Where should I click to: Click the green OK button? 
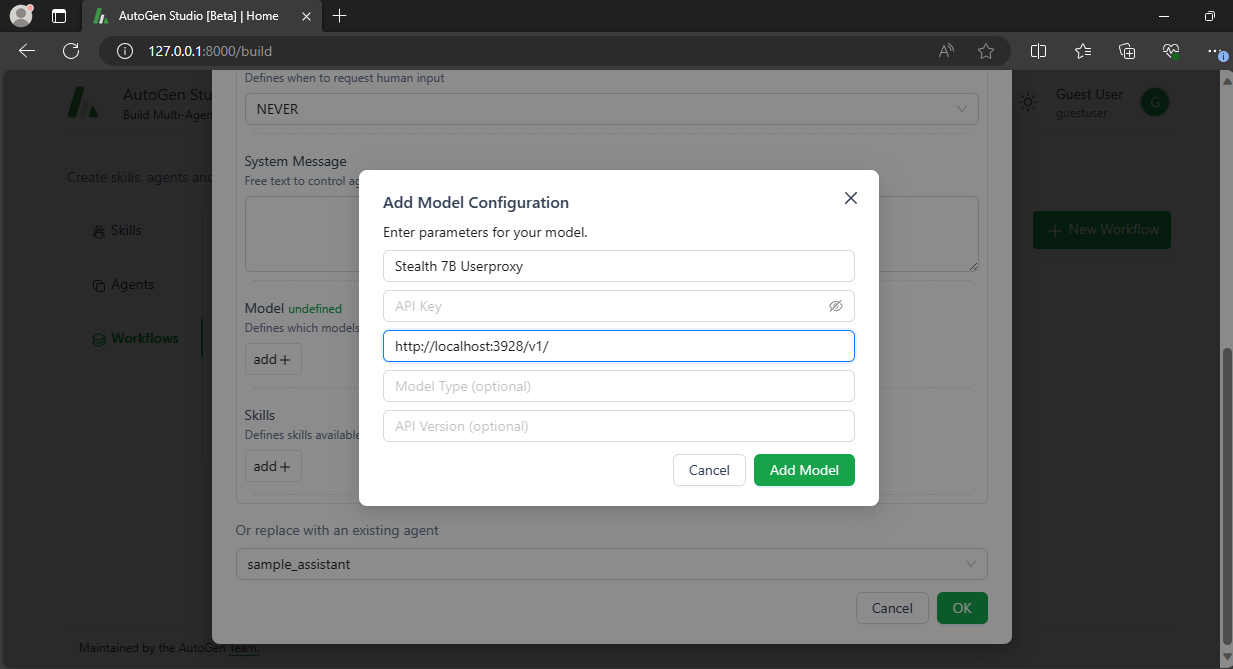[962, 608]
